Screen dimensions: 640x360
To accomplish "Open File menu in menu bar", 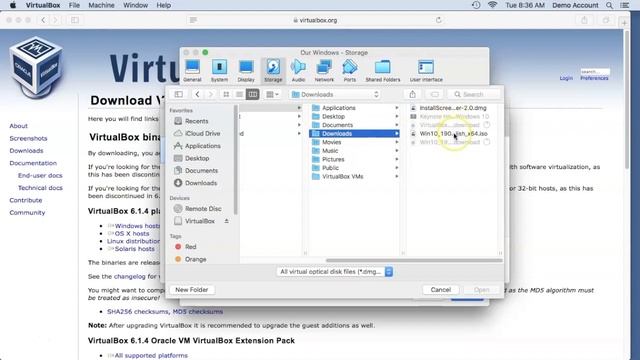I will click(74, 5).
